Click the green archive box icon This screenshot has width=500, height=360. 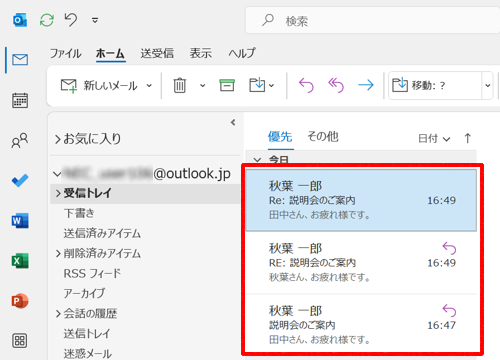pos(227,85)
